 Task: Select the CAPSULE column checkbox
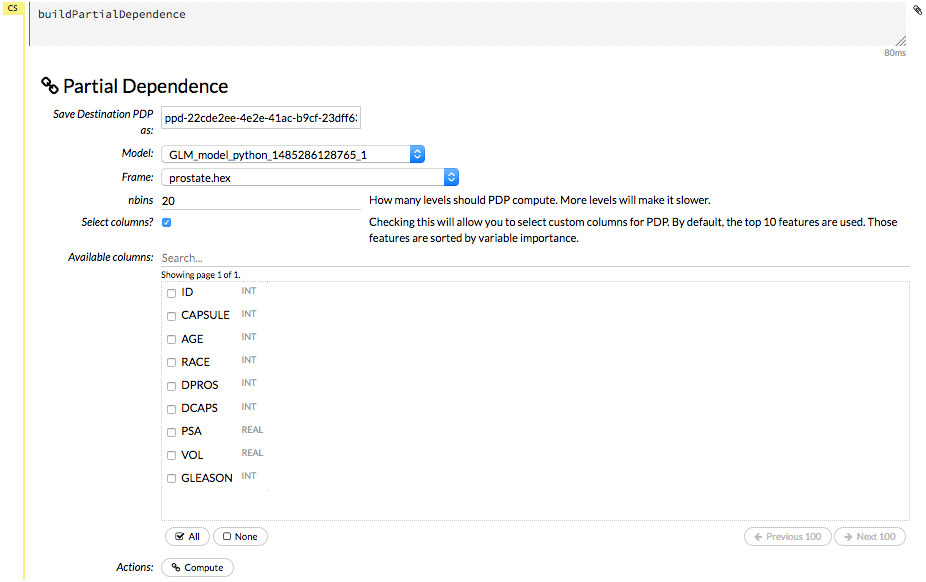171,316
